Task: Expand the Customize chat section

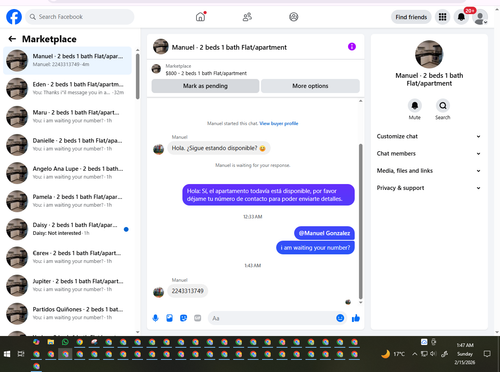Action: 429,136
